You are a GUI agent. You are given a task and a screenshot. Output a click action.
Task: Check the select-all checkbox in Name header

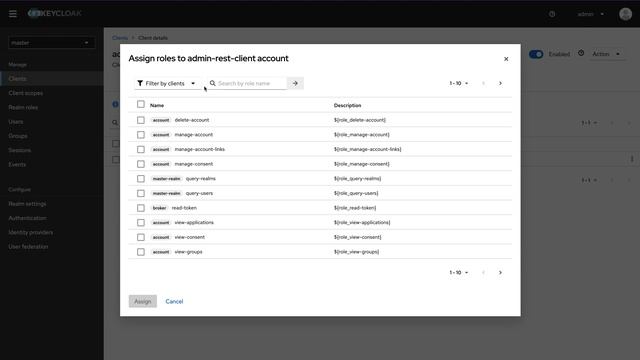(141, 104)
